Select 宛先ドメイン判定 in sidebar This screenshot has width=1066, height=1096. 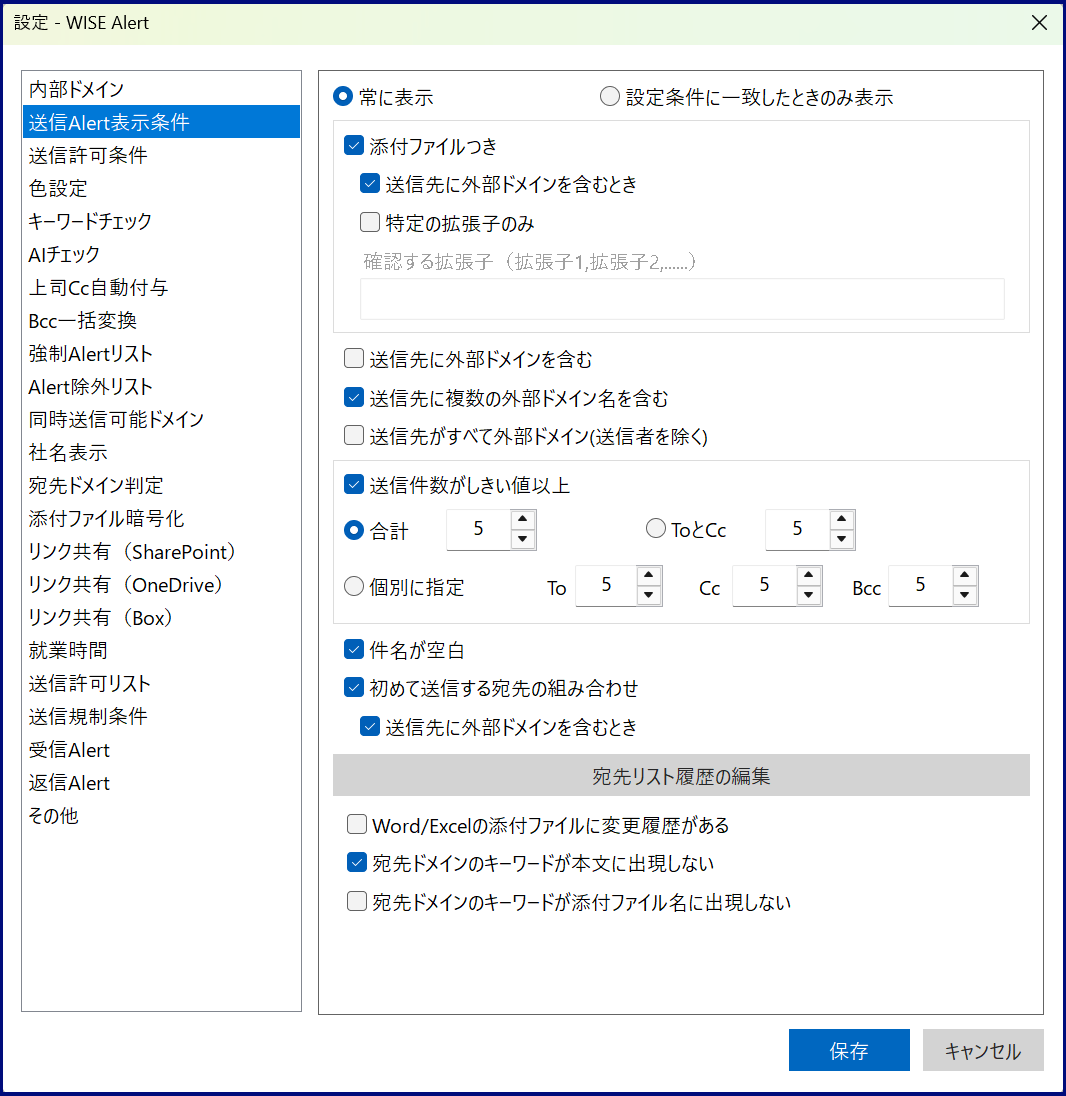coord(161,486)
